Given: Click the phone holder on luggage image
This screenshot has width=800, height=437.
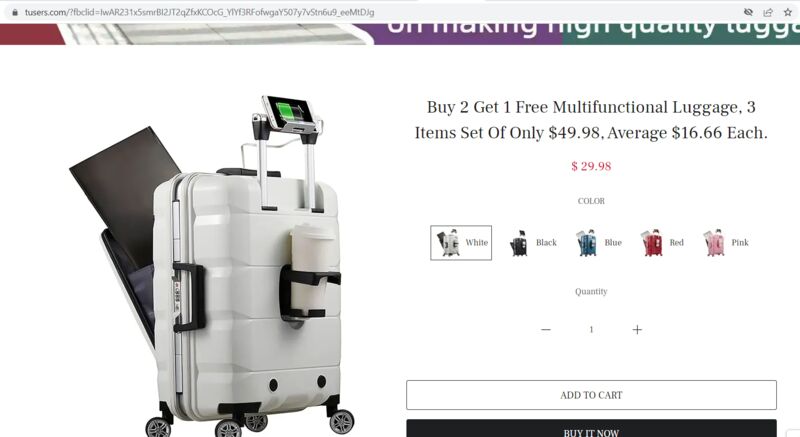Looking at the screenshot, I should point(288,116).
